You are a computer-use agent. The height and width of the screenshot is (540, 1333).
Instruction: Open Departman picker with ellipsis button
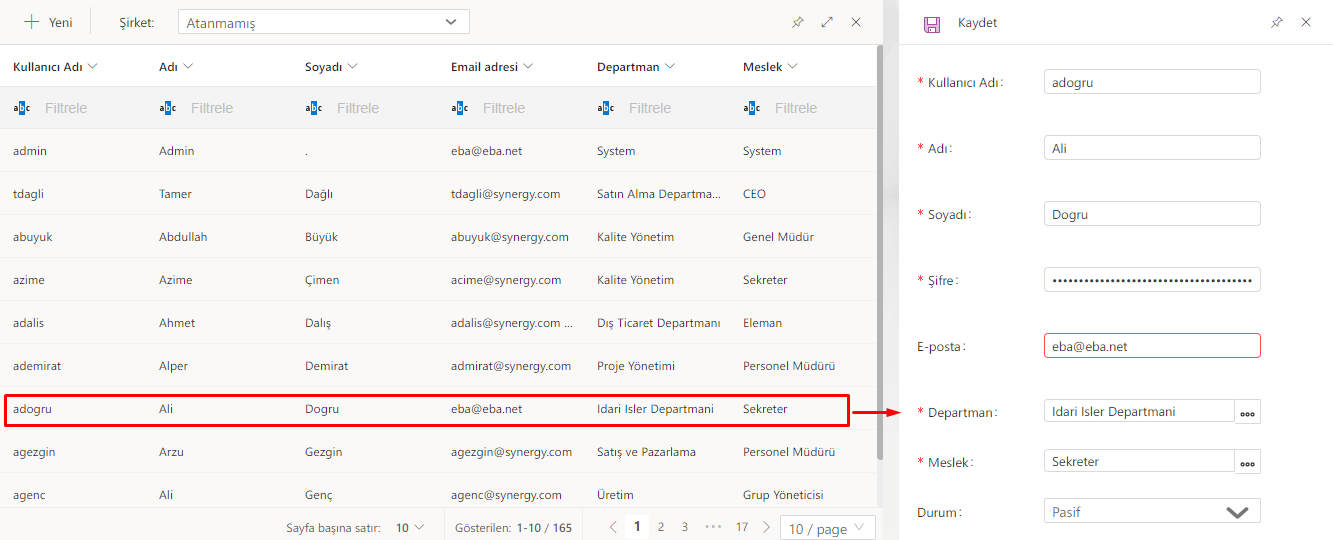1247,412
